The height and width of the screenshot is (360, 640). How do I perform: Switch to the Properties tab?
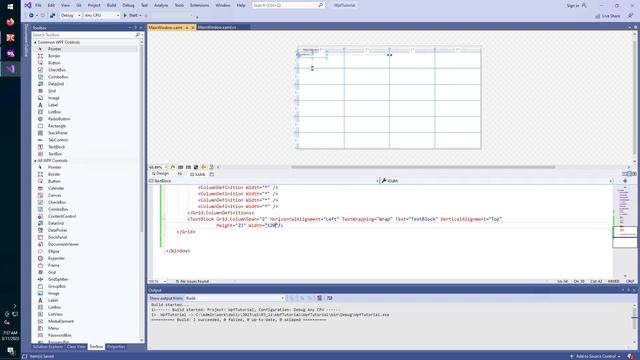click(x=116, y=347)
